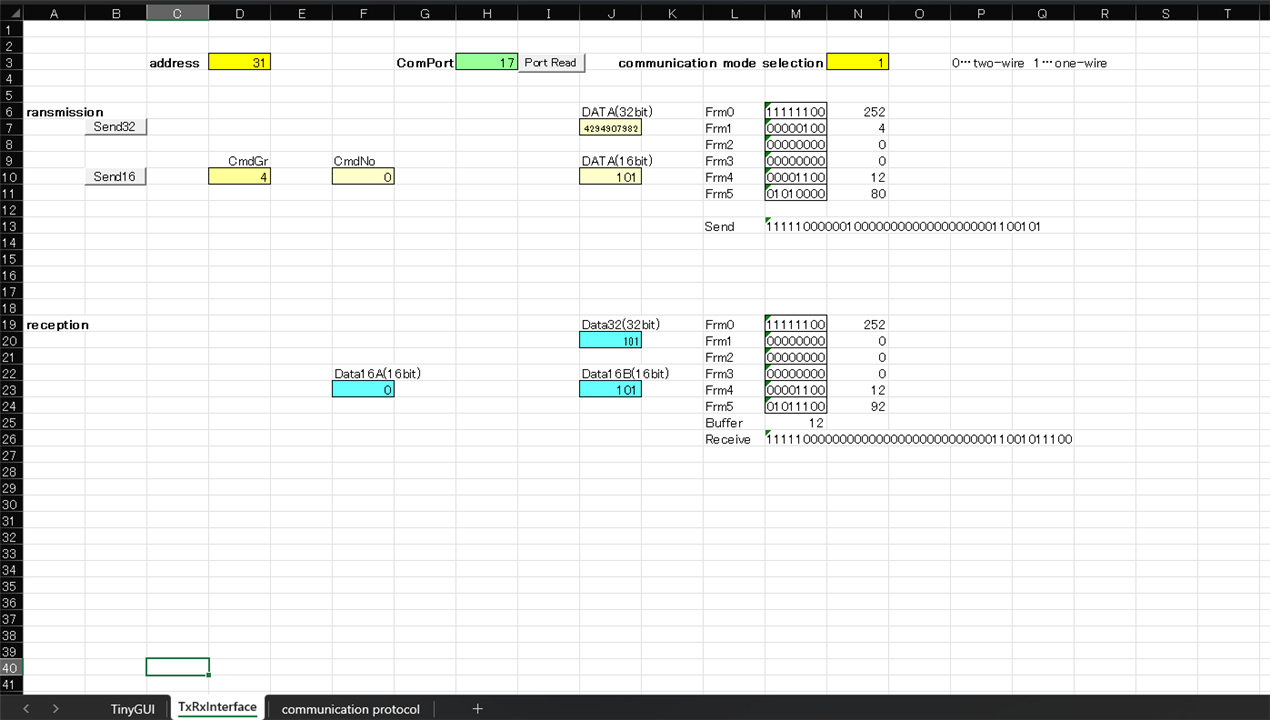1270x720 pixels.
Task: Click the Send16 button
Action: [115, 177]
